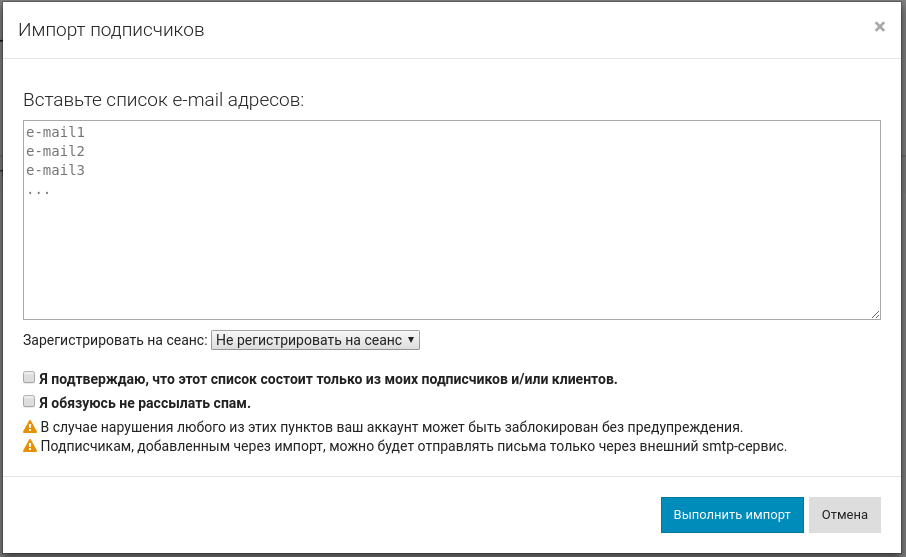Screen dimensions: 906x557
Task: Enable the 'Я обязуюсь не рассылать спам' checkbox
Action: click(29, 402)
